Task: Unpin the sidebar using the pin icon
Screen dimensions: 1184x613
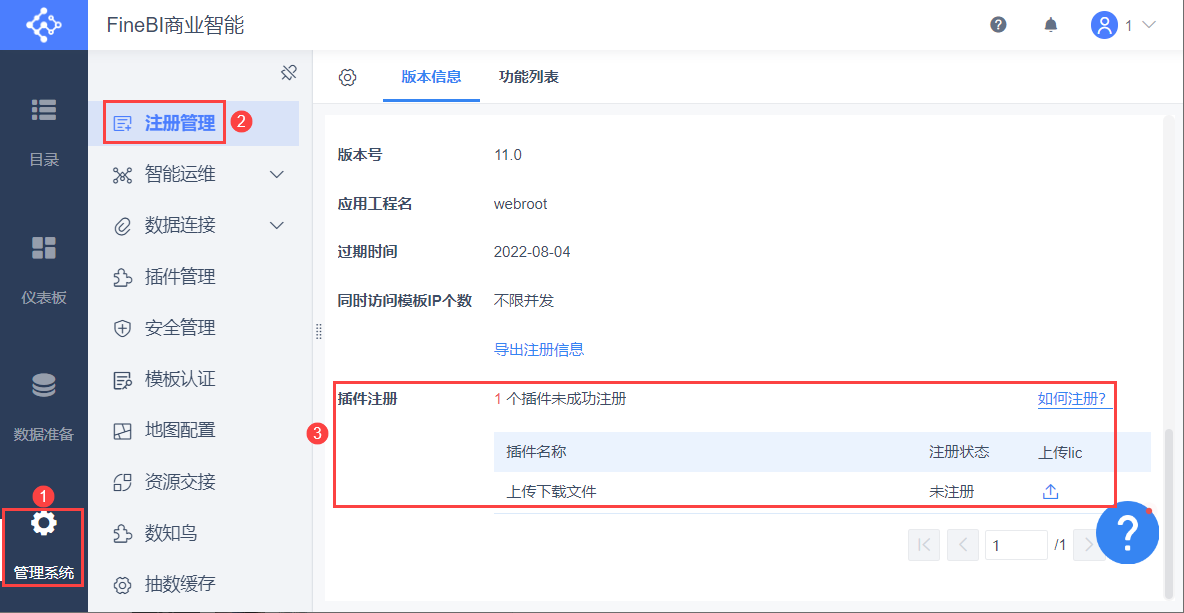Action: tap(289, 72)
